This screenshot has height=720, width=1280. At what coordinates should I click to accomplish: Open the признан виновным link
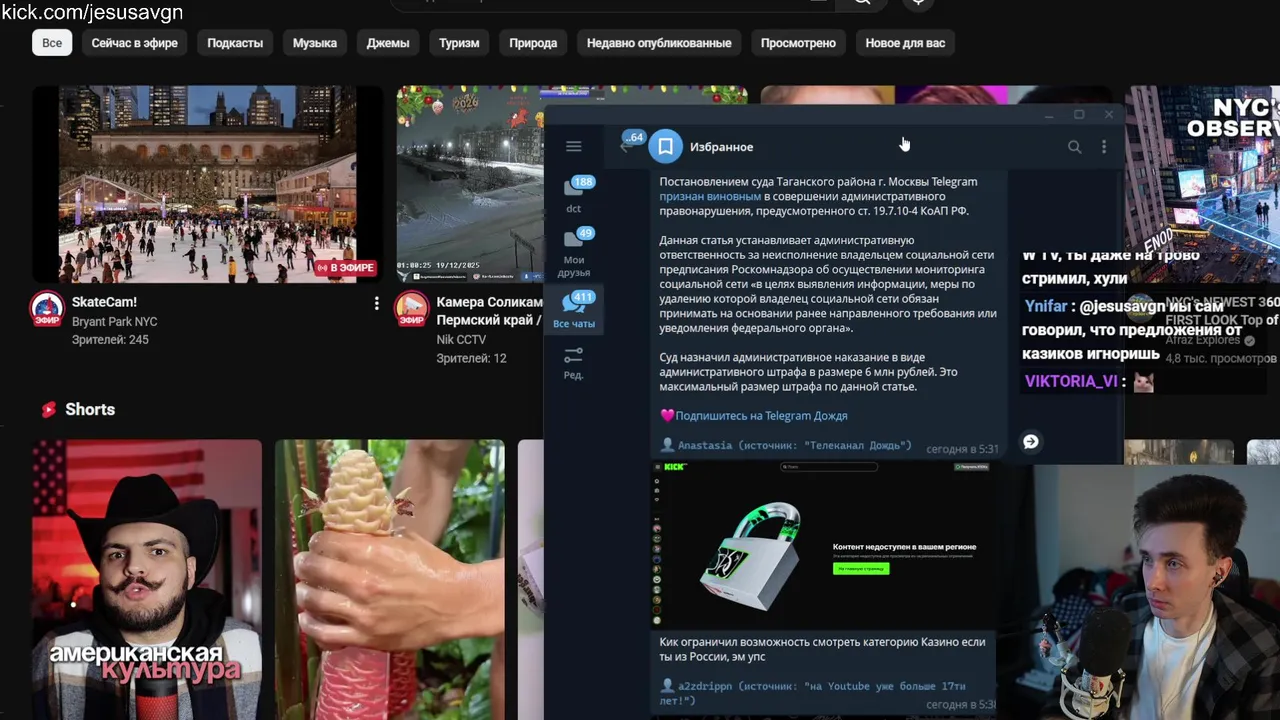click(710, 197)
